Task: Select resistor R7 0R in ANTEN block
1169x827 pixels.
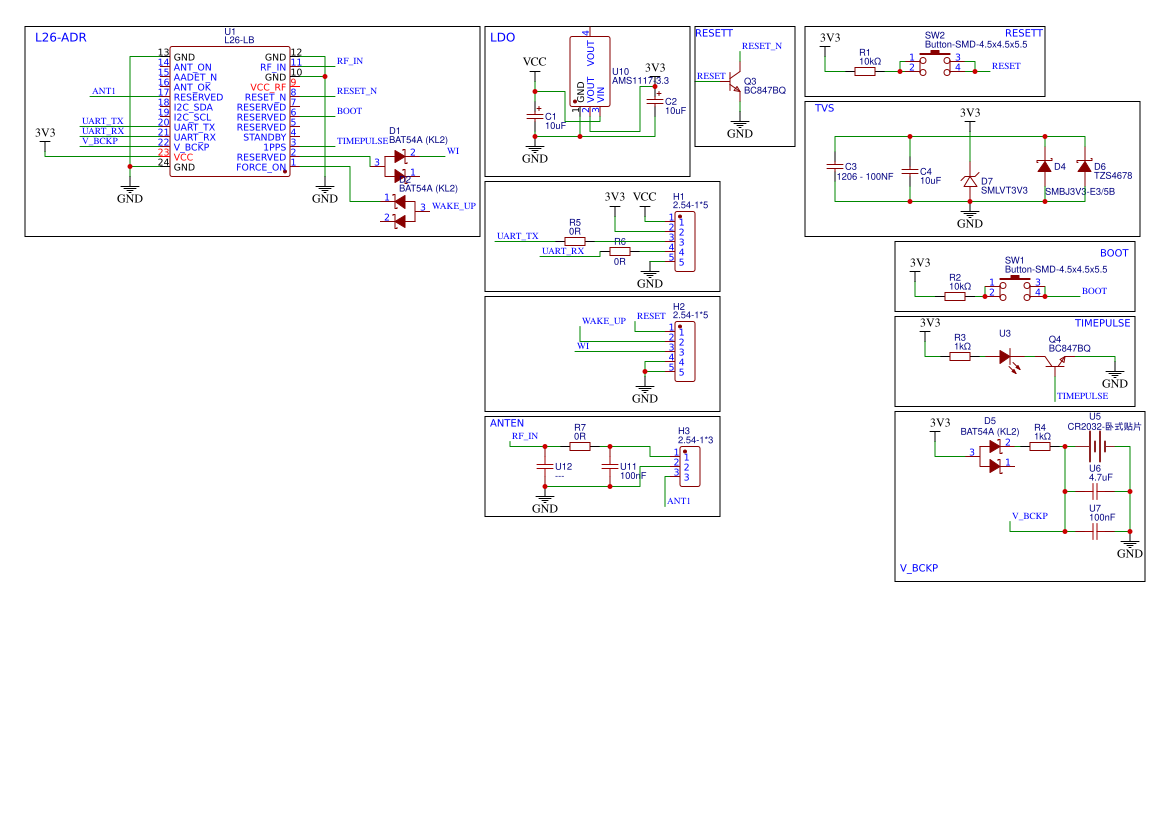Action: pos(580,447)
